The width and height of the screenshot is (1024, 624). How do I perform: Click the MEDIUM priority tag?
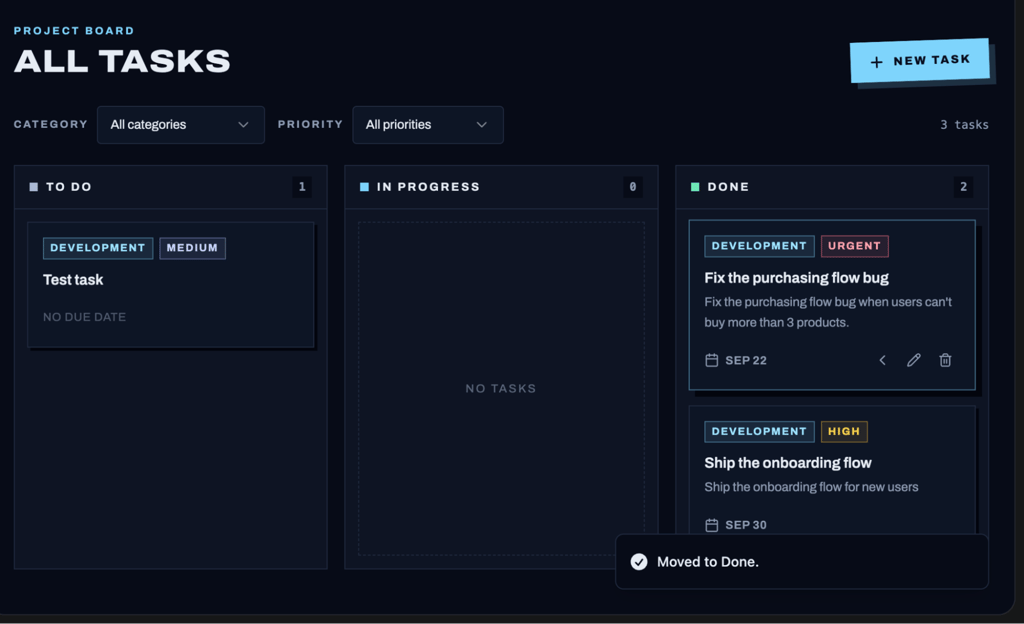coord(192,248)
